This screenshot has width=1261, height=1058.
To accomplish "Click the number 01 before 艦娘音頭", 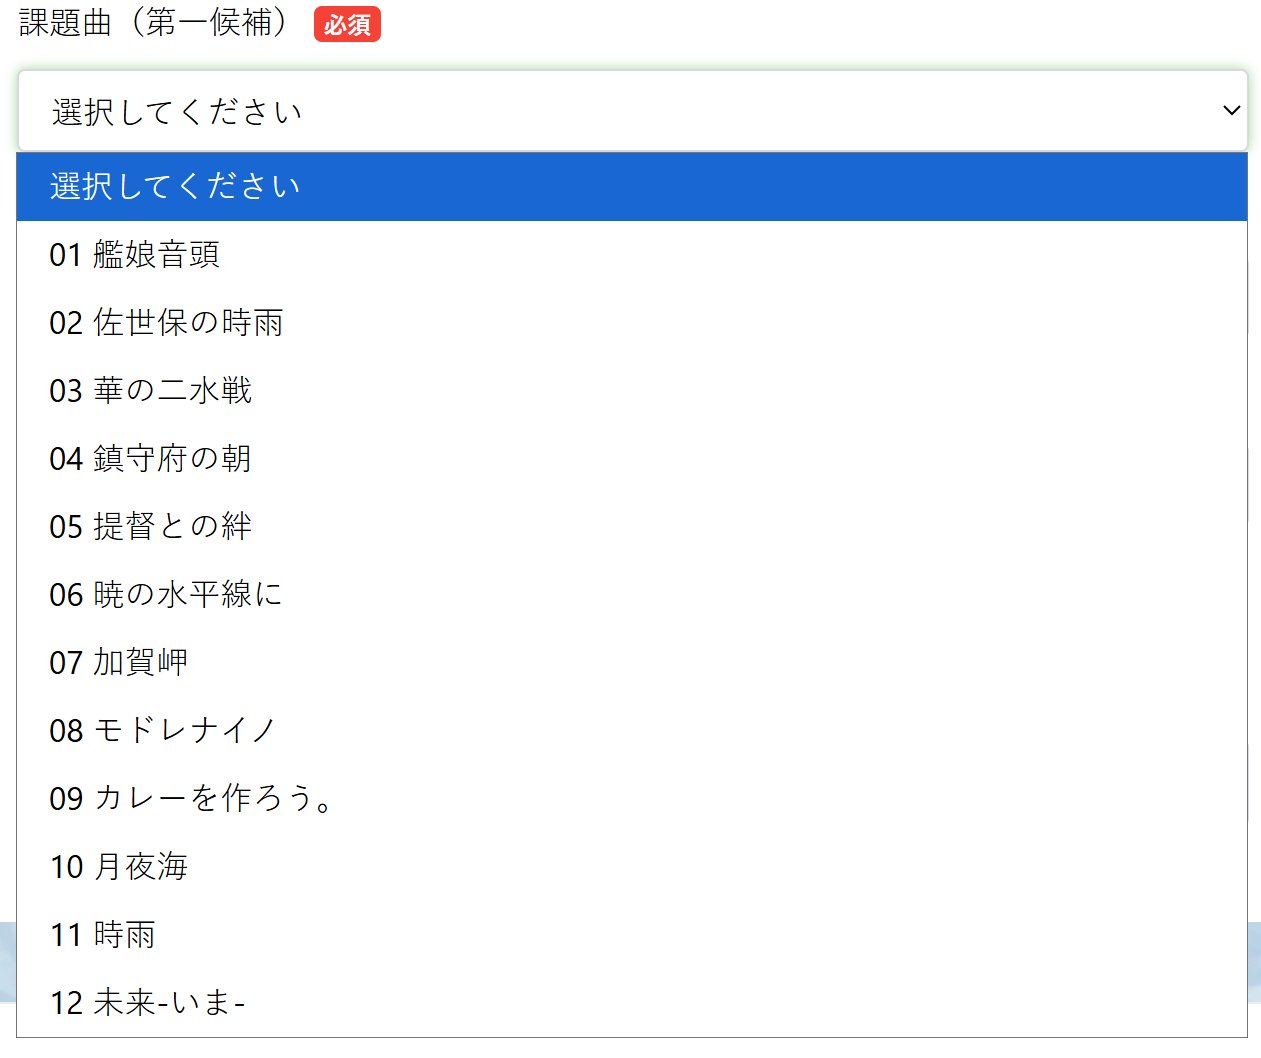I will tap(65, 255).
